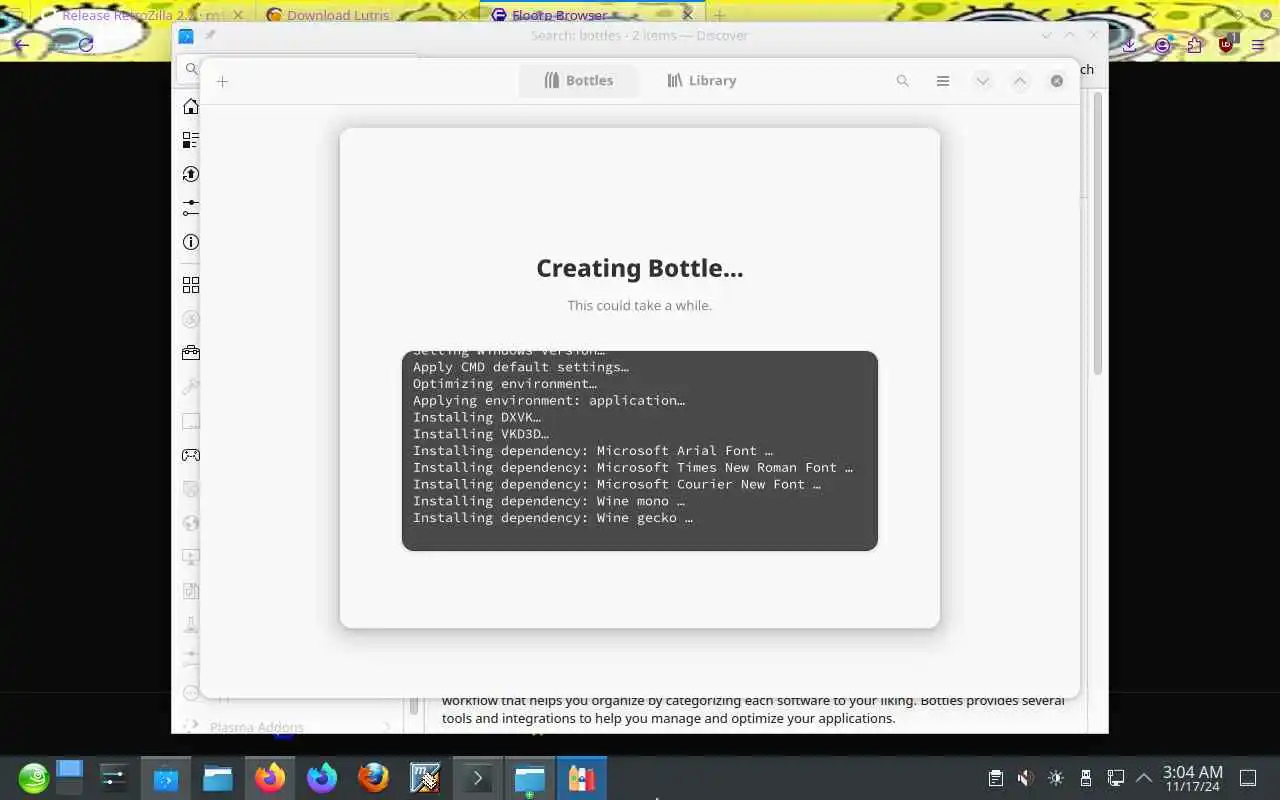The image size is (1280, 800).
Task: Open the browser extensions puzzle icon
Action: [x=1194, y=45]
